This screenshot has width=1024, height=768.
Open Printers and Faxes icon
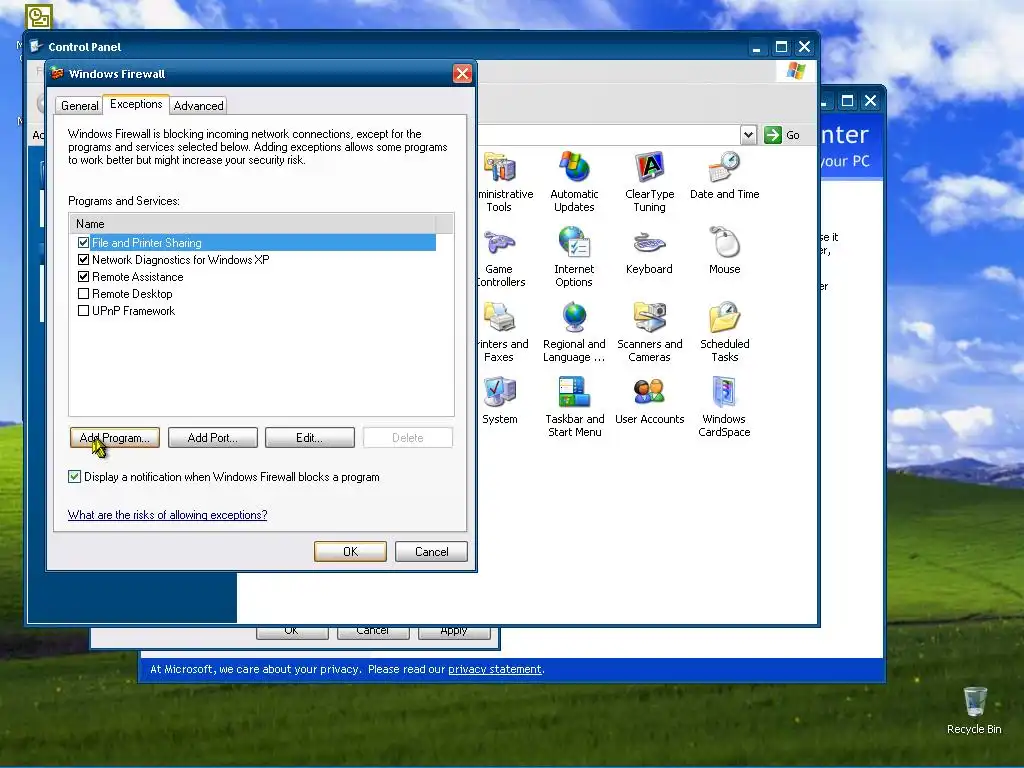(x=500, y=317)
